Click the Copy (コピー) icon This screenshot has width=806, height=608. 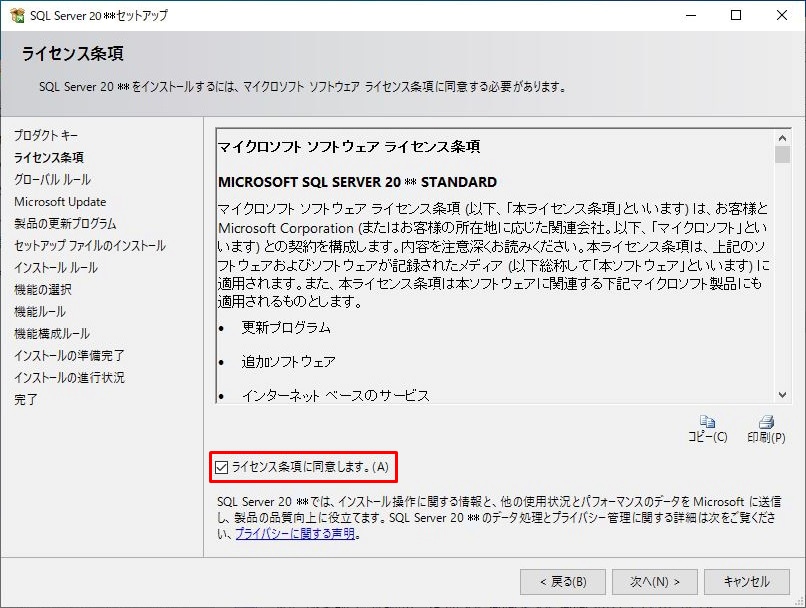pos(707,421)
